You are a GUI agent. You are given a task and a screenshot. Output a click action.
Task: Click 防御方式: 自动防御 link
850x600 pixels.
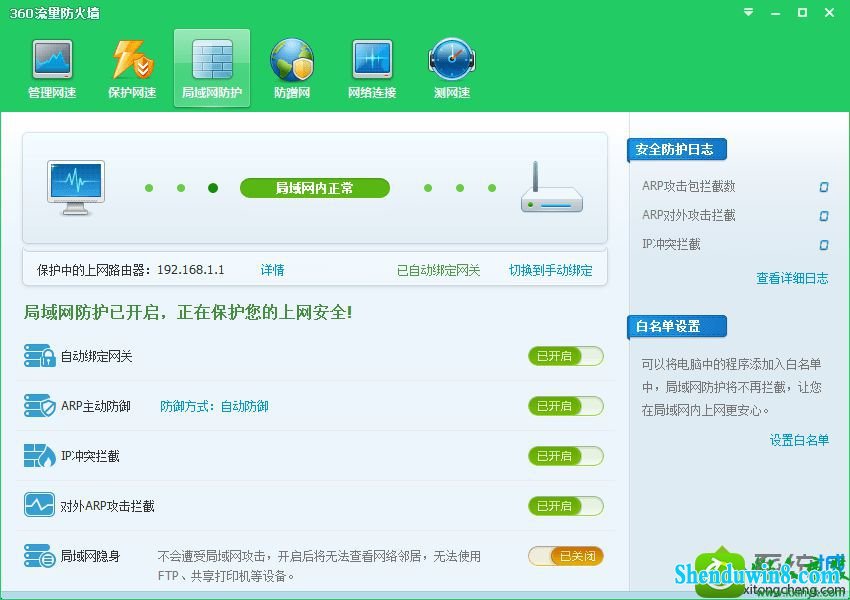(x=214, y=406)
